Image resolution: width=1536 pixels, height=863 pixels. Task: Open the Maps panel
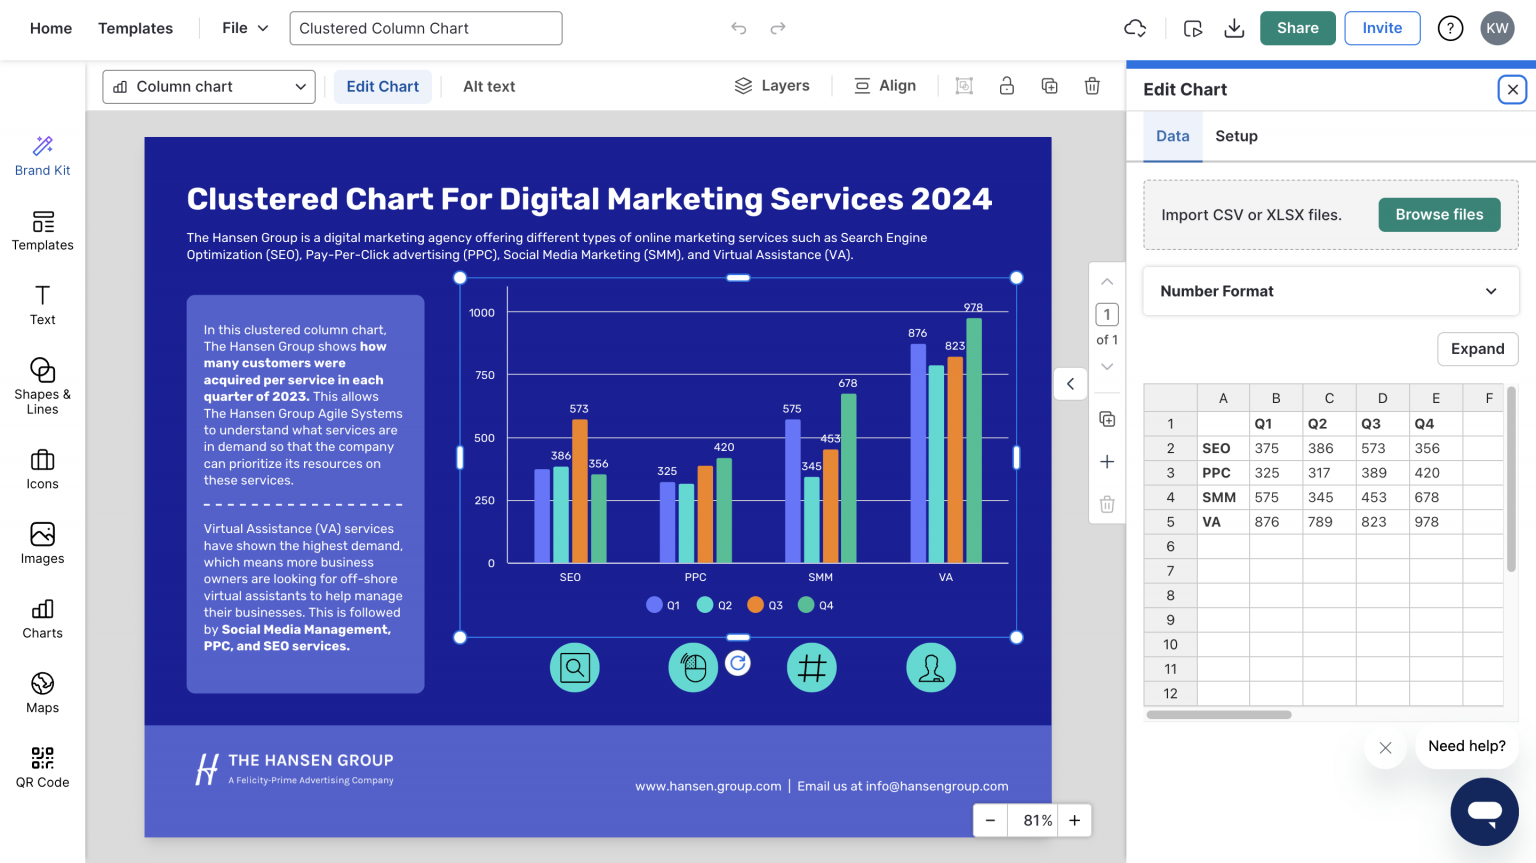42,692
